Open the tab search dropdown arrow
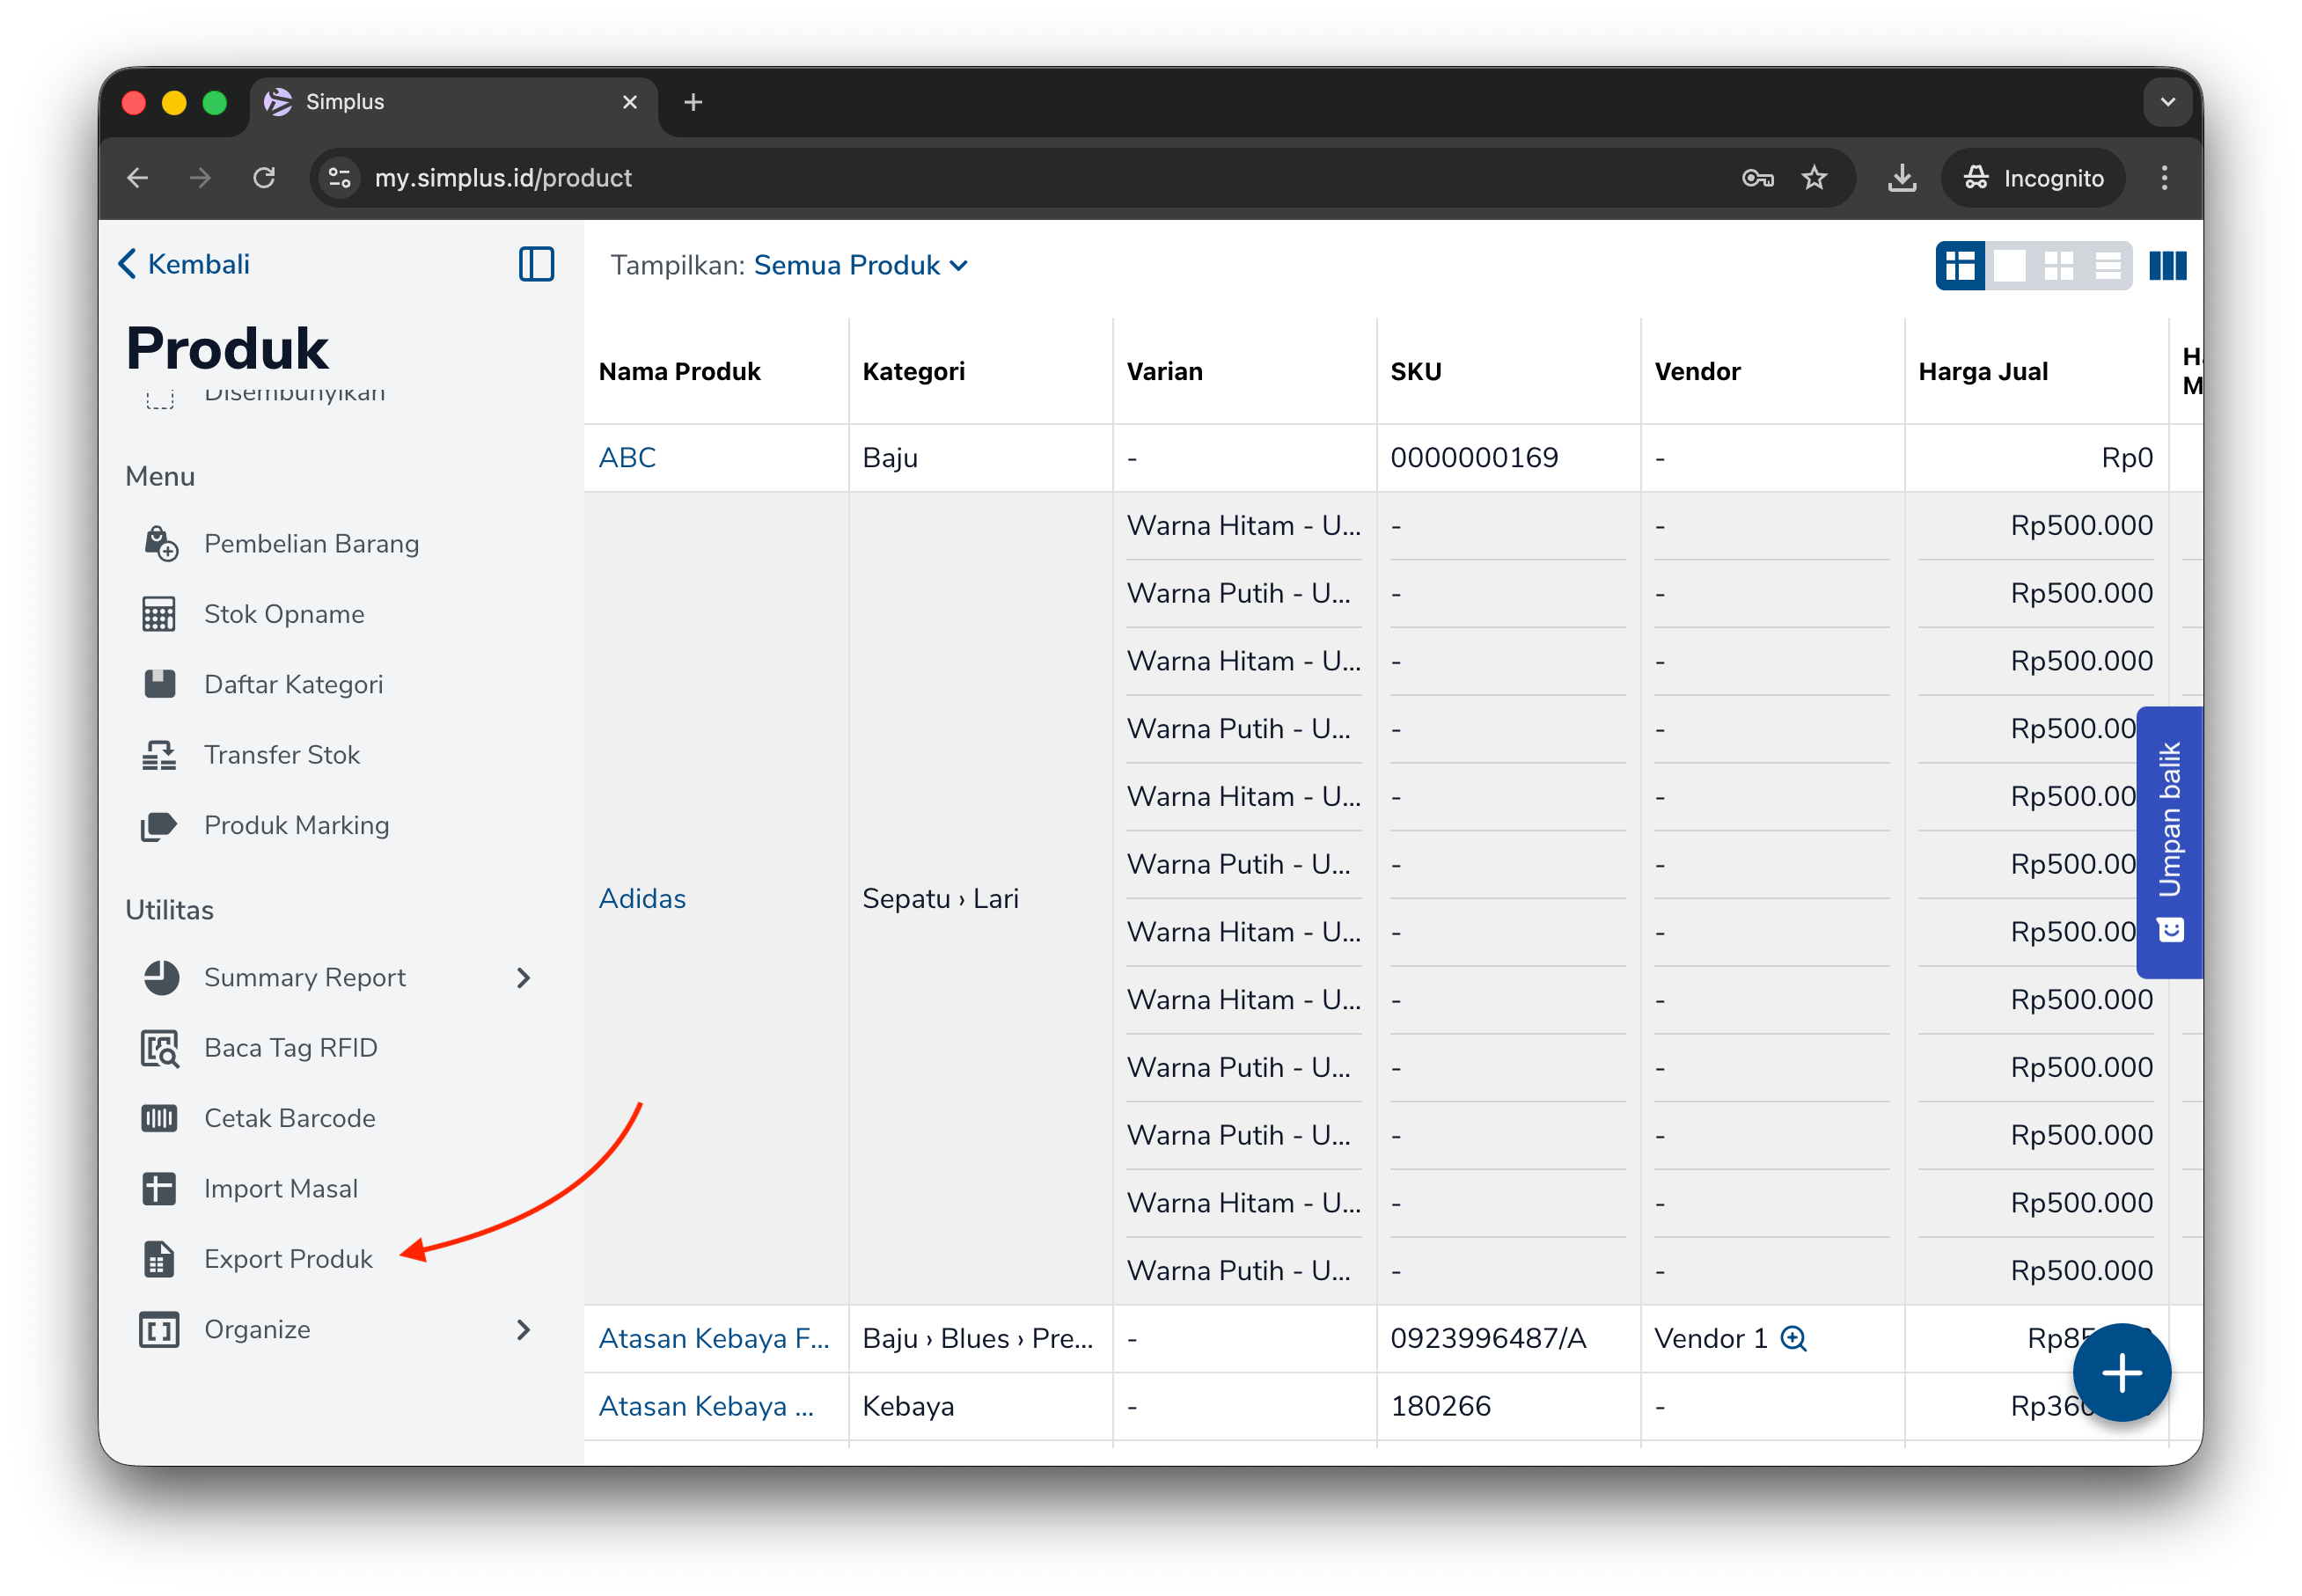The image size is (2302, 1596). pyautogui.click(x=2168, y=102)
